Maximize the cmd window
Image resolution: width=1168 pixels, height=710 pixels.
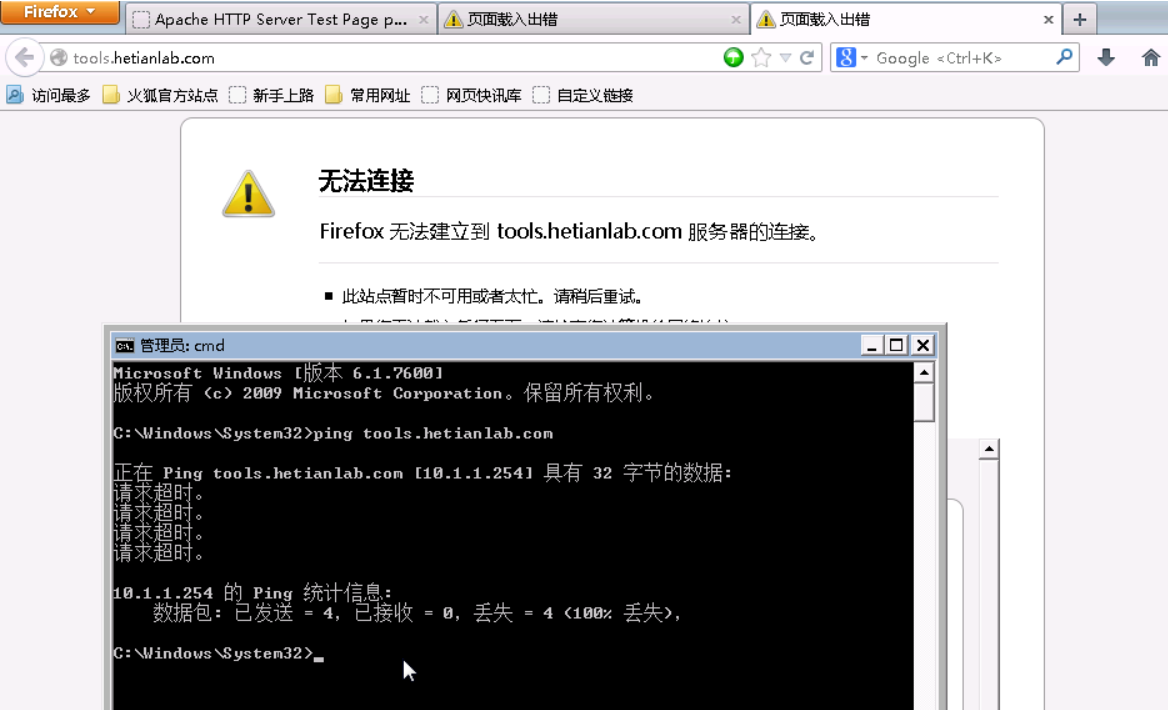[897, 345]
